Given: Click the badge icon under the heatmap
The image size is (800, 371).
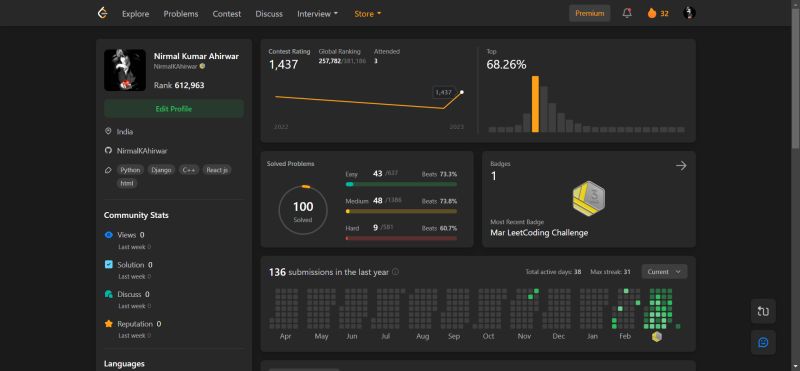Looking at the screenshot, I should click(x=657, y=336).
